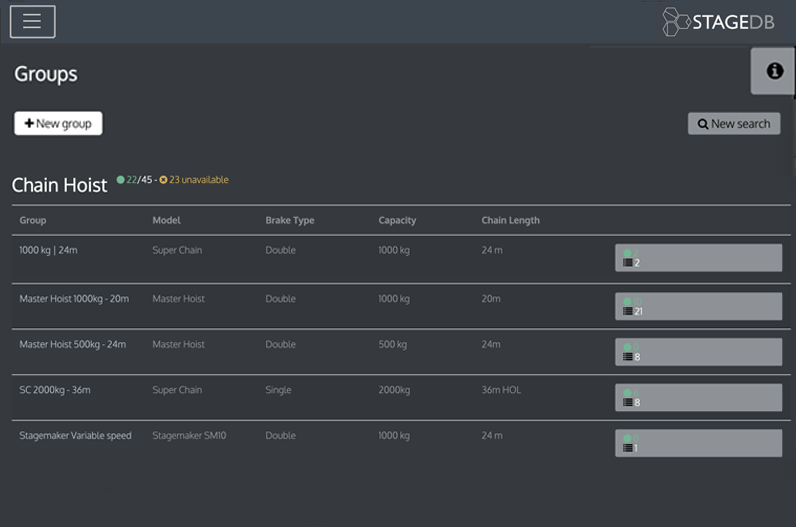Screen dimensions: 796x527
Task: Click the orange unavailable icon beside 23 unavailable
Action: (x=164, y=180)
